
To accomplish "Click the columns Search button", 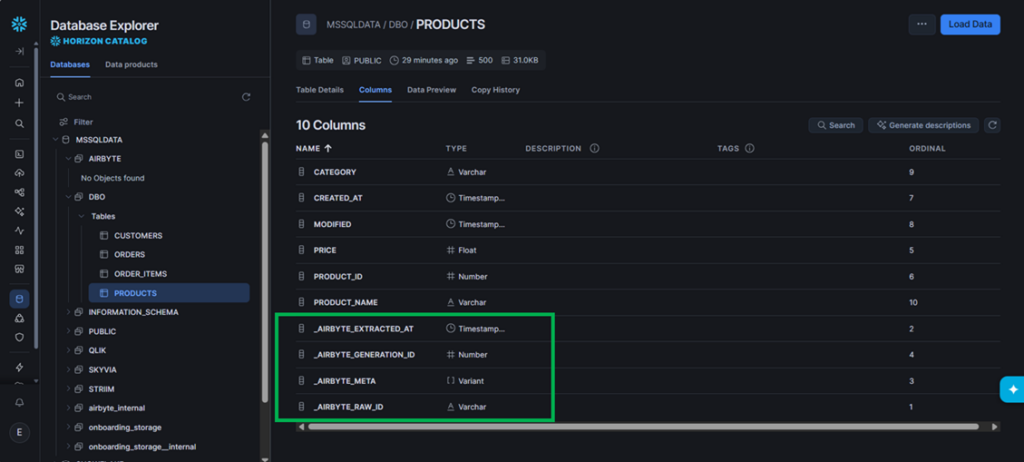I will [x=836, y=125].
